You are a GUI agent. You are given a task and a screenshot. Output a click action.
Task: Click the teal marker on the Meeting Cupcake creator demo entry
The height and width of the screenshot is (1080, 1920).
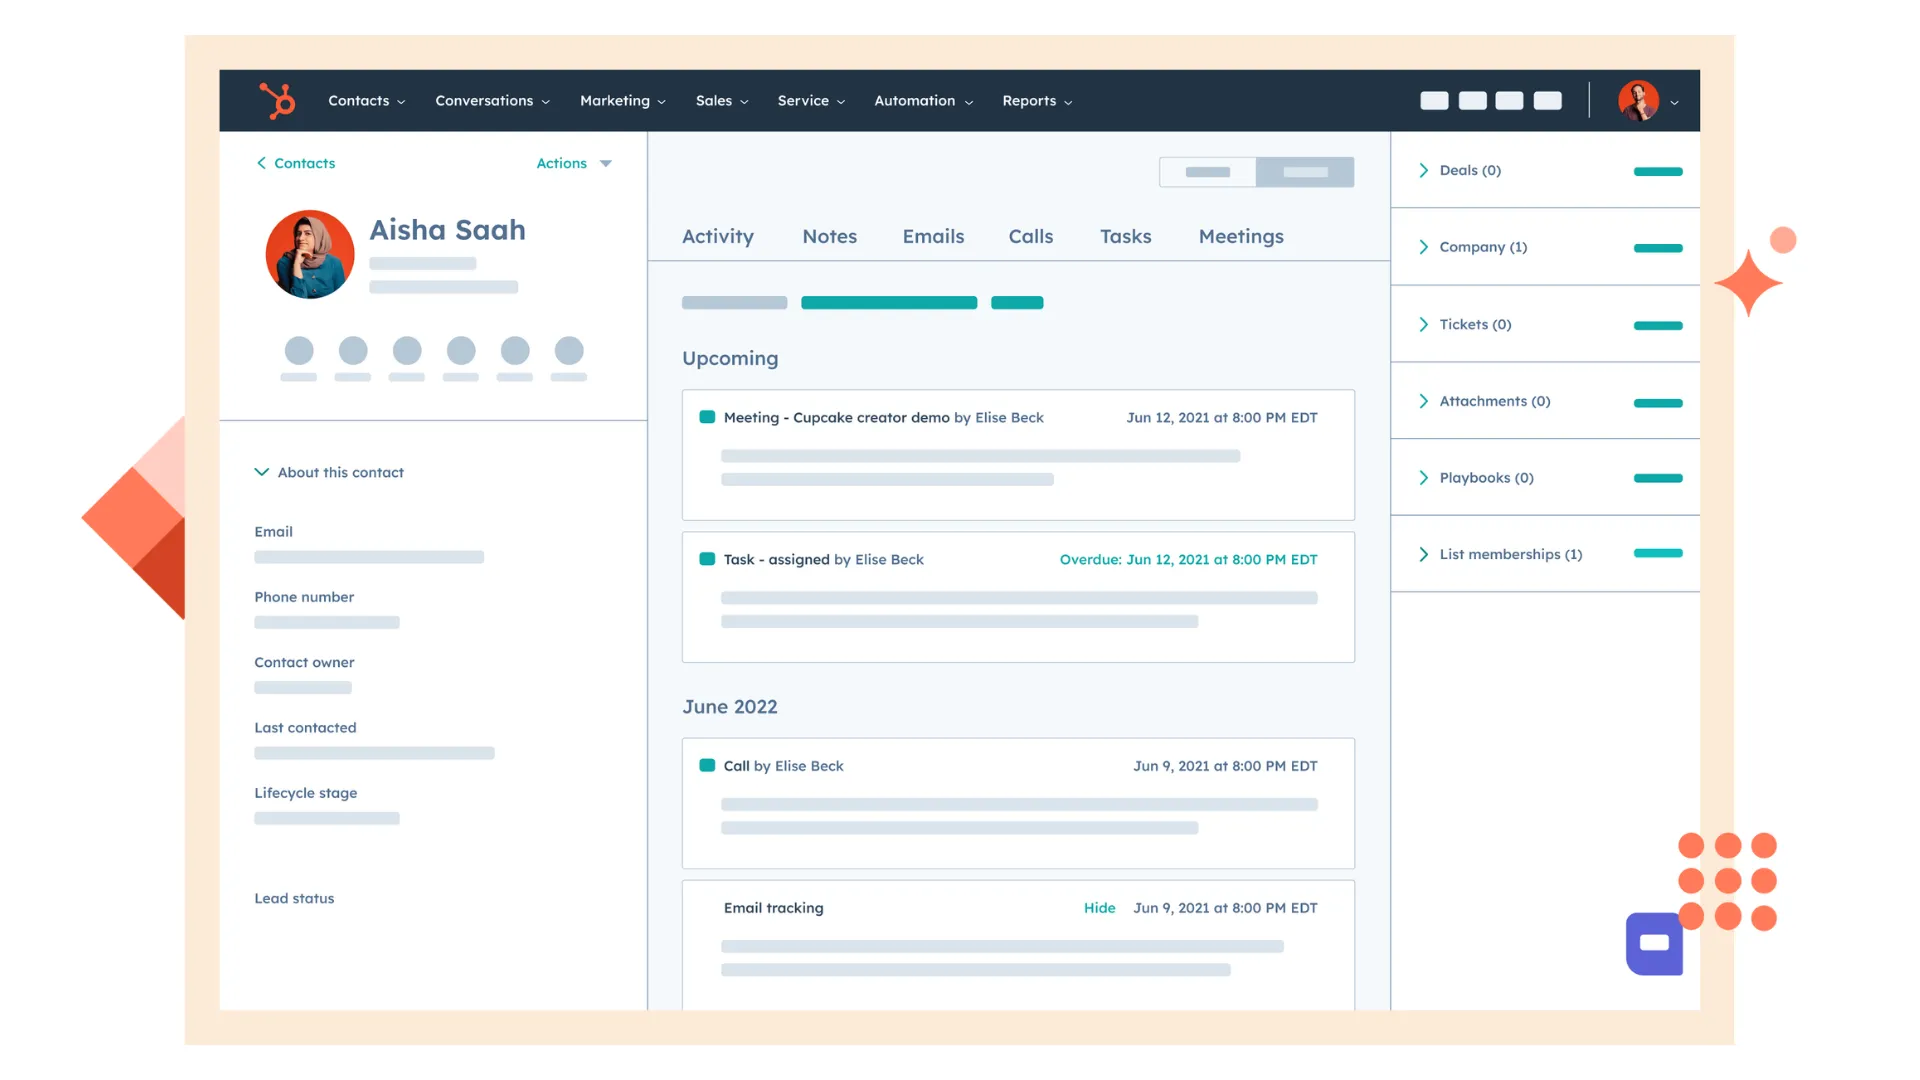707,417
